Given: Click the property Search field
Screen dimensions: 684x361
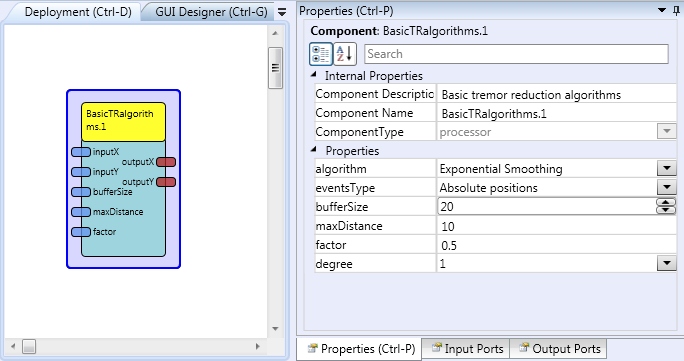Looking at the screenshot, I should point(516,54).
